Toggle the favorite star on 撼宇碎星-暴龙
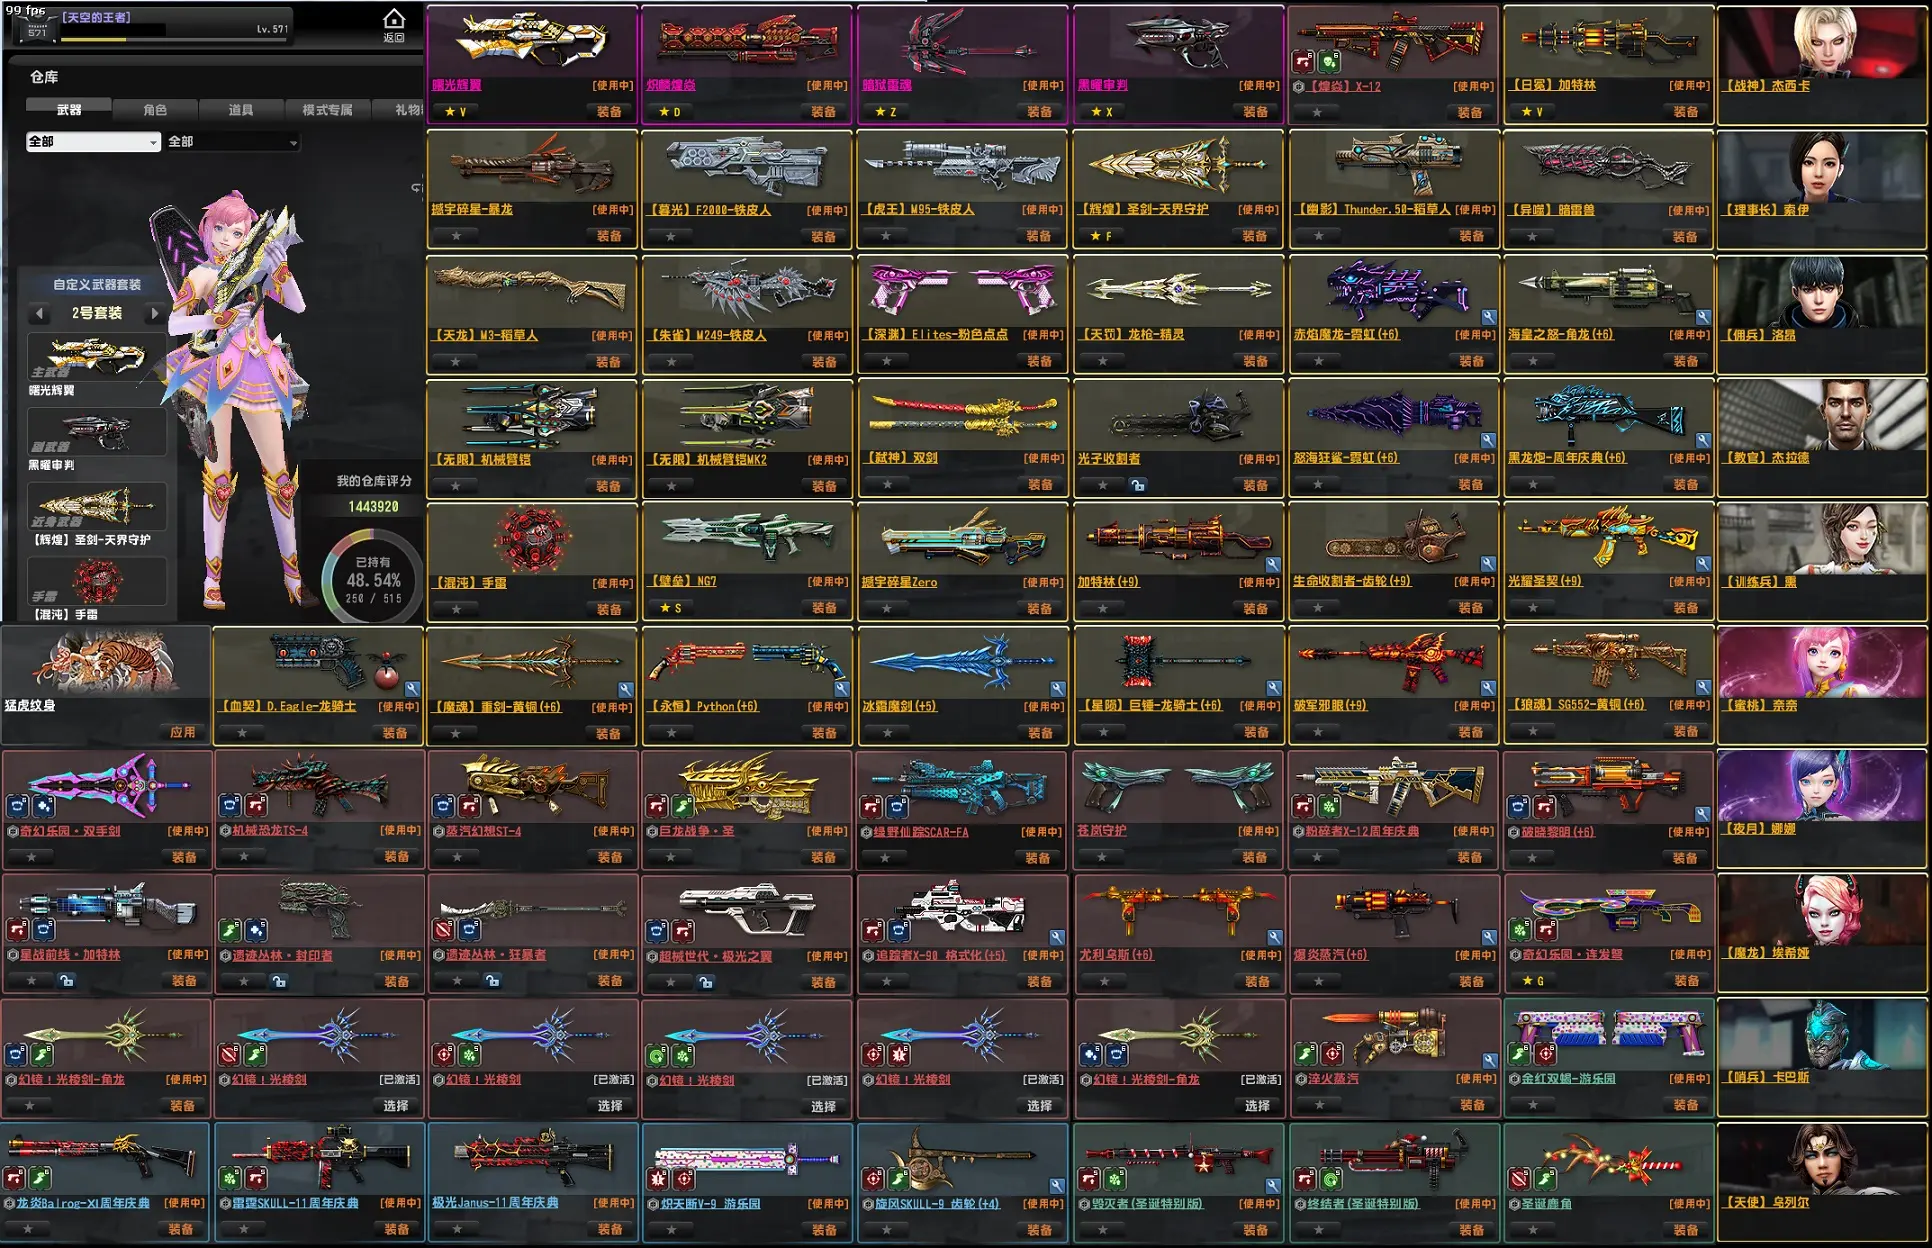 click(456, 237)
